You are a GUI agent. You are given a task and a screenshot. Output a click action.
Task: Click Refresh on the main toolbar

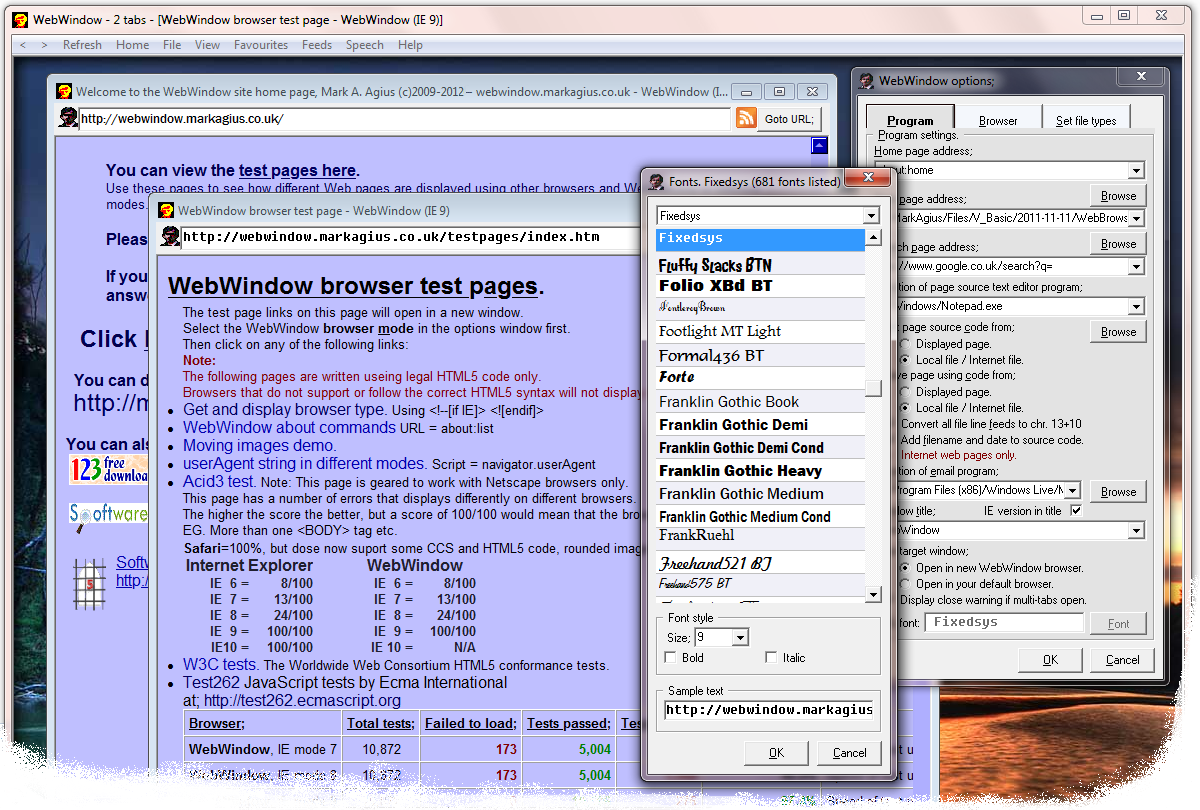click(82, 45)
